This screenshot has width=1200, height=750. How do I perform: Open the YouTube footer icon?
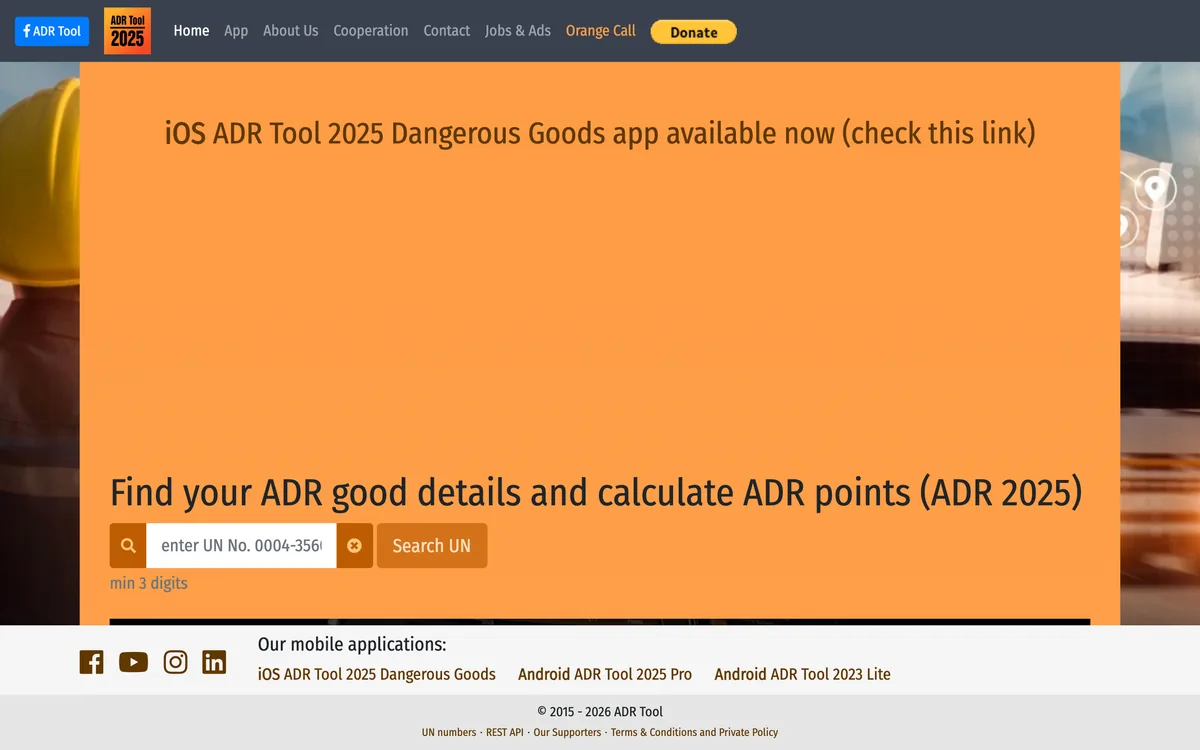tap(133, 662)
